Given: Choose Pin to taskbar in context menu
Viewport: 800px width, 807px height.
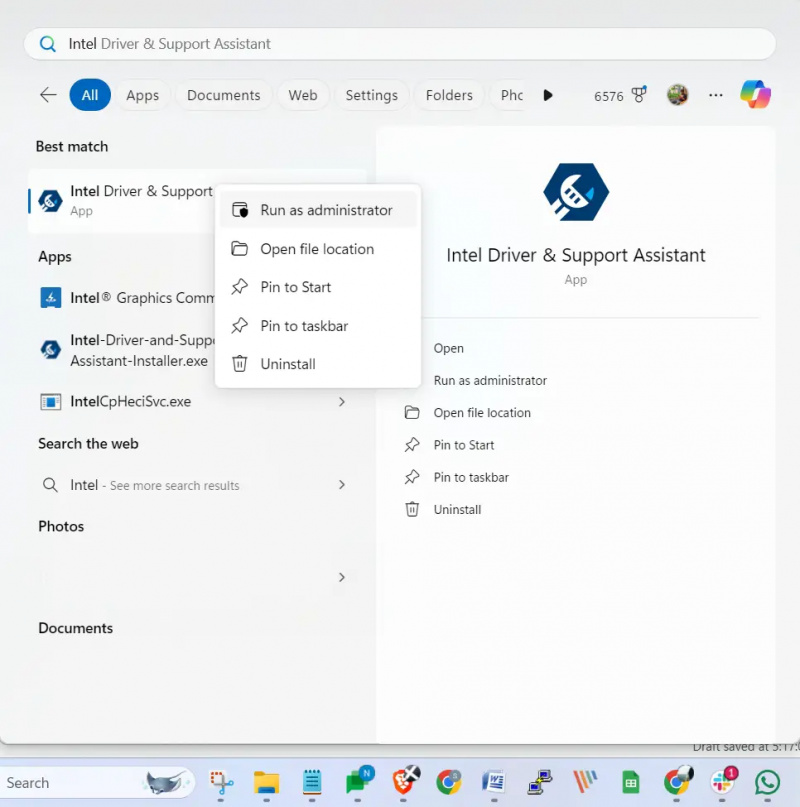Looking at the screenshot, I should (x=318, y=326).
